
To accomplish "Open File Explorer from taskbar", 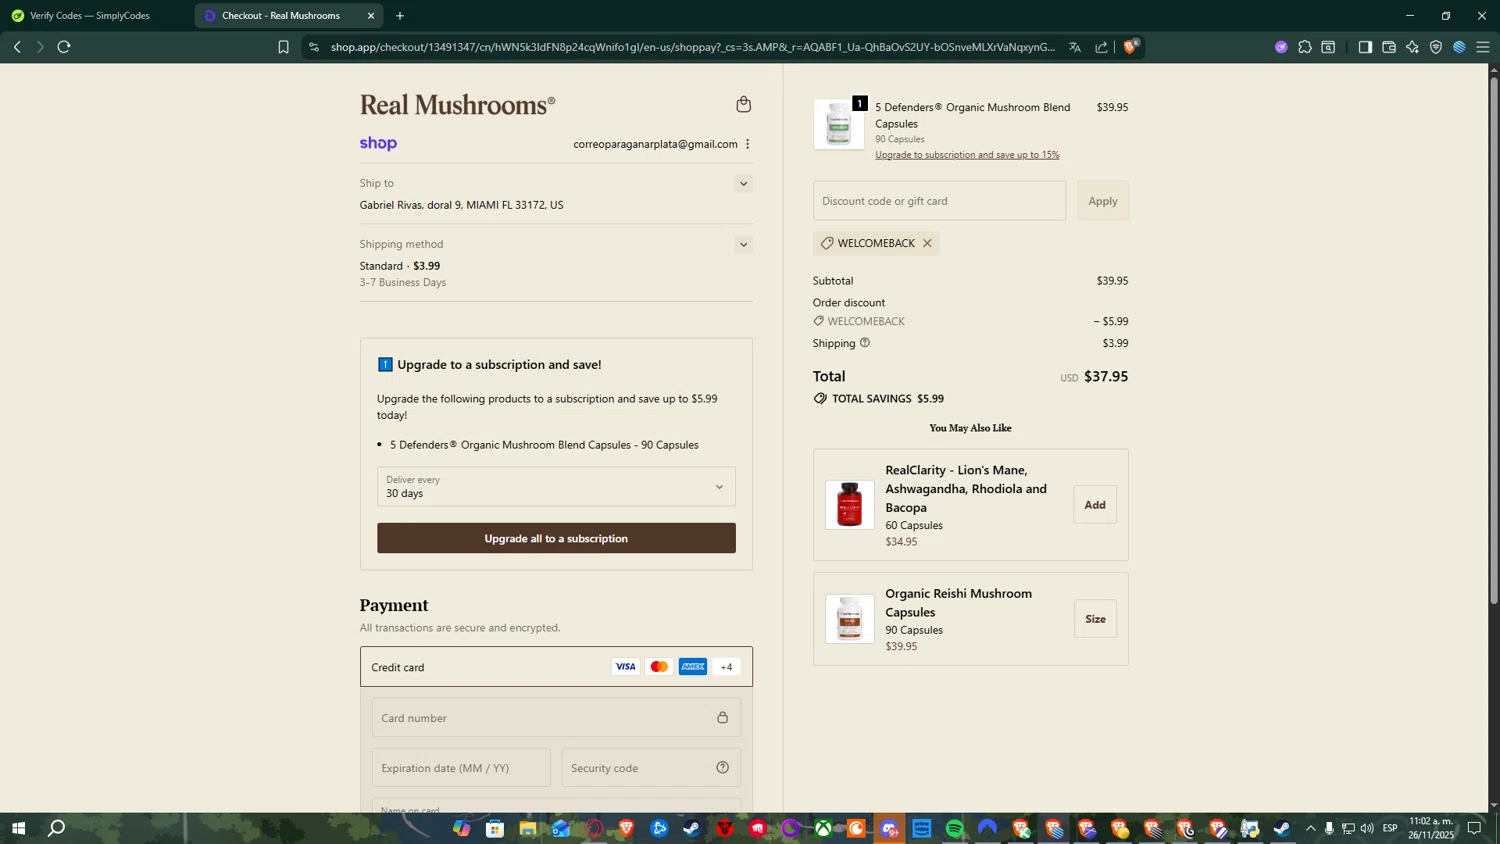I will coord(527,828).
